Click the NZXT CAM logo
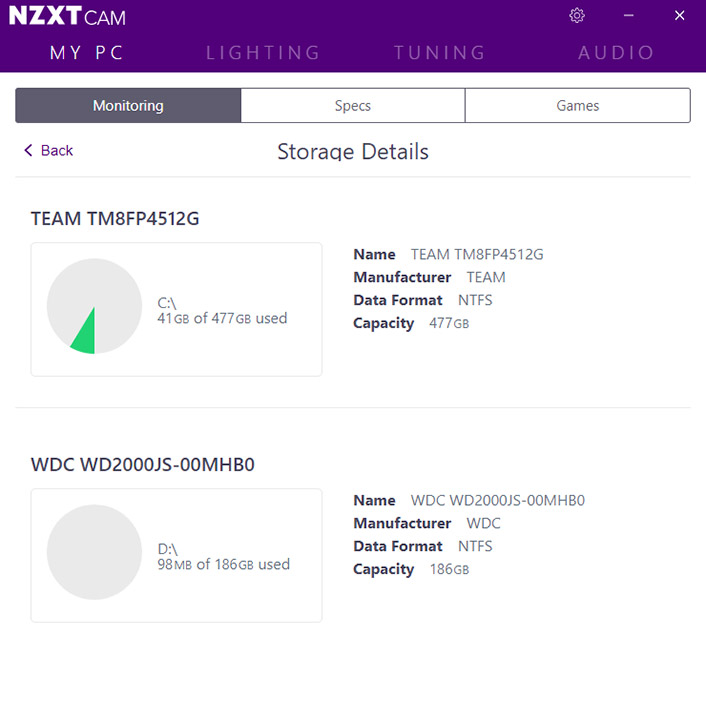Screen dimensions: 706x720 (x=68, y=17)
